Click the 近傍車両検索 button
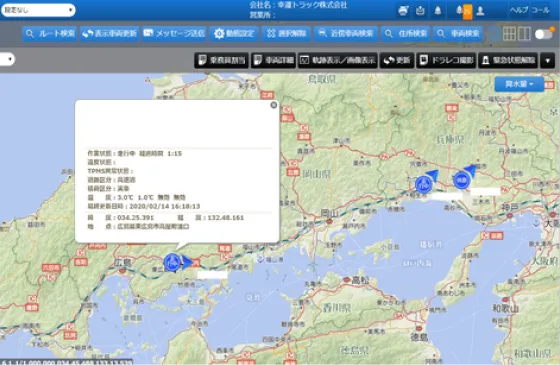 point(345,34)
